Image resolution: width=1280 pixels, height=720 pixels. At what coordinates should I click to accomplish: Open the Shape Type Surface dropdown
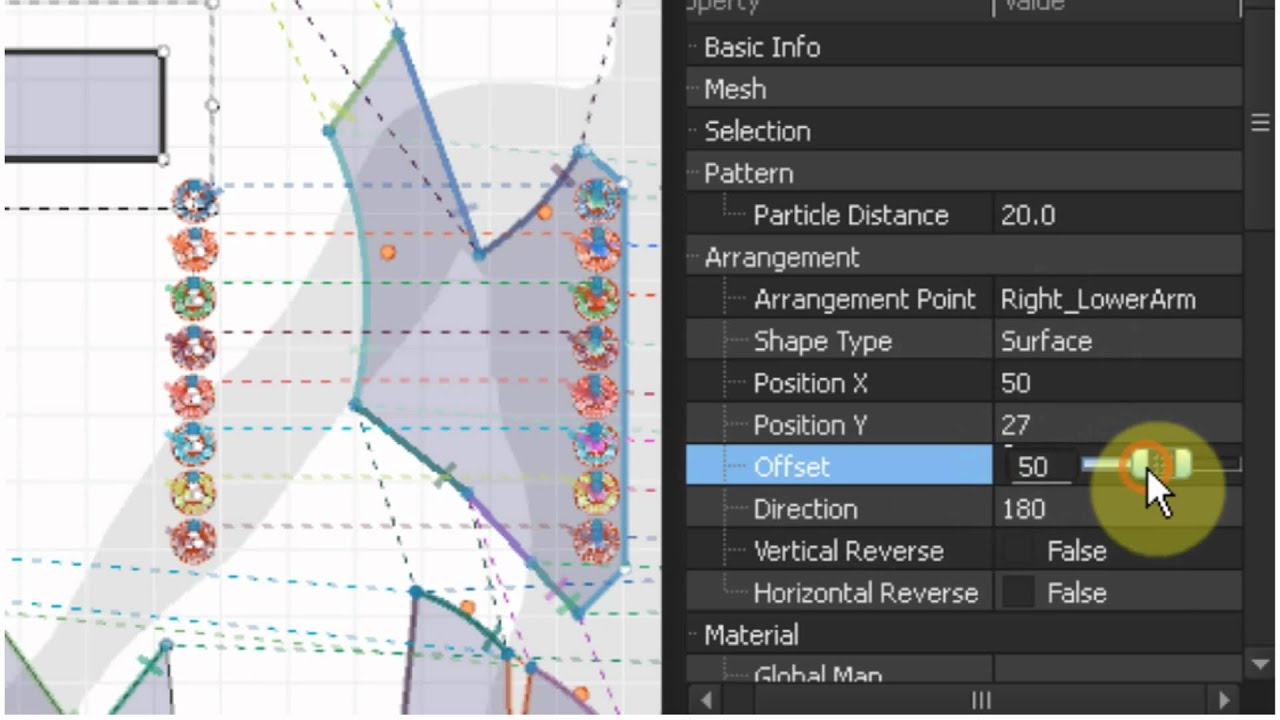tap(1117, 341)
